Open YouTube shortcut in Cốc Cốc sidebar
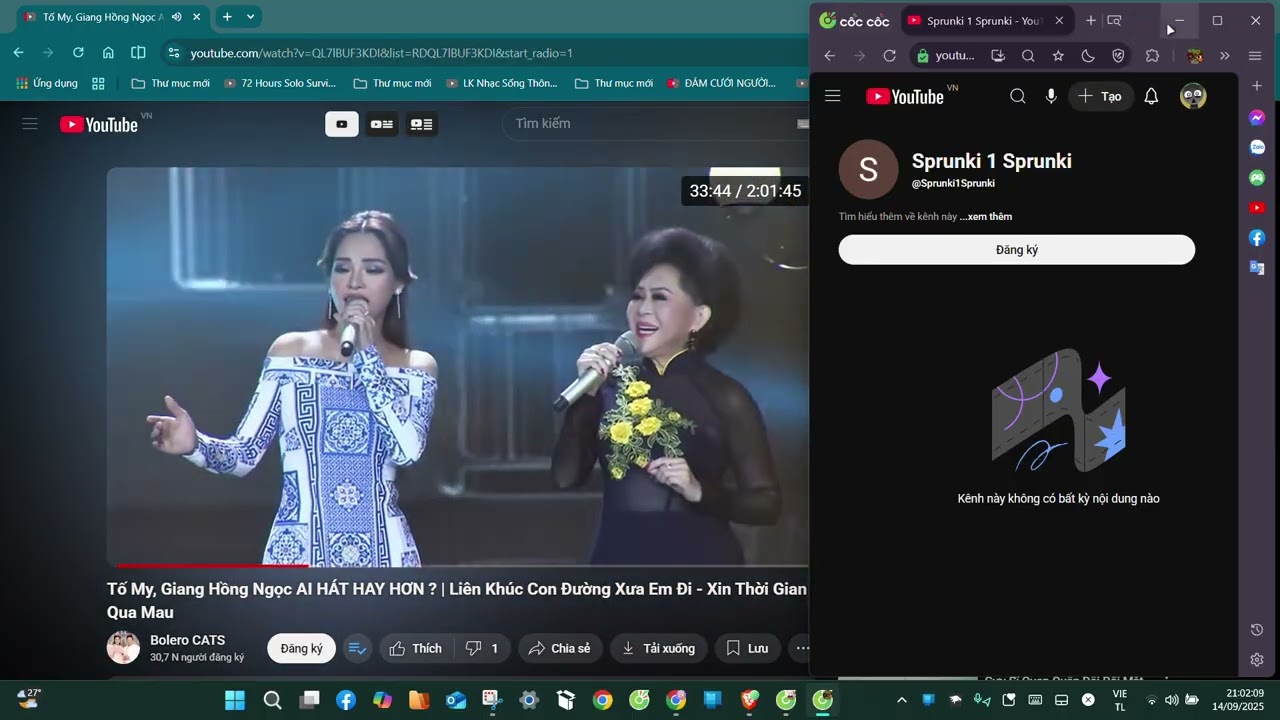 click(x=1257, y=207)
